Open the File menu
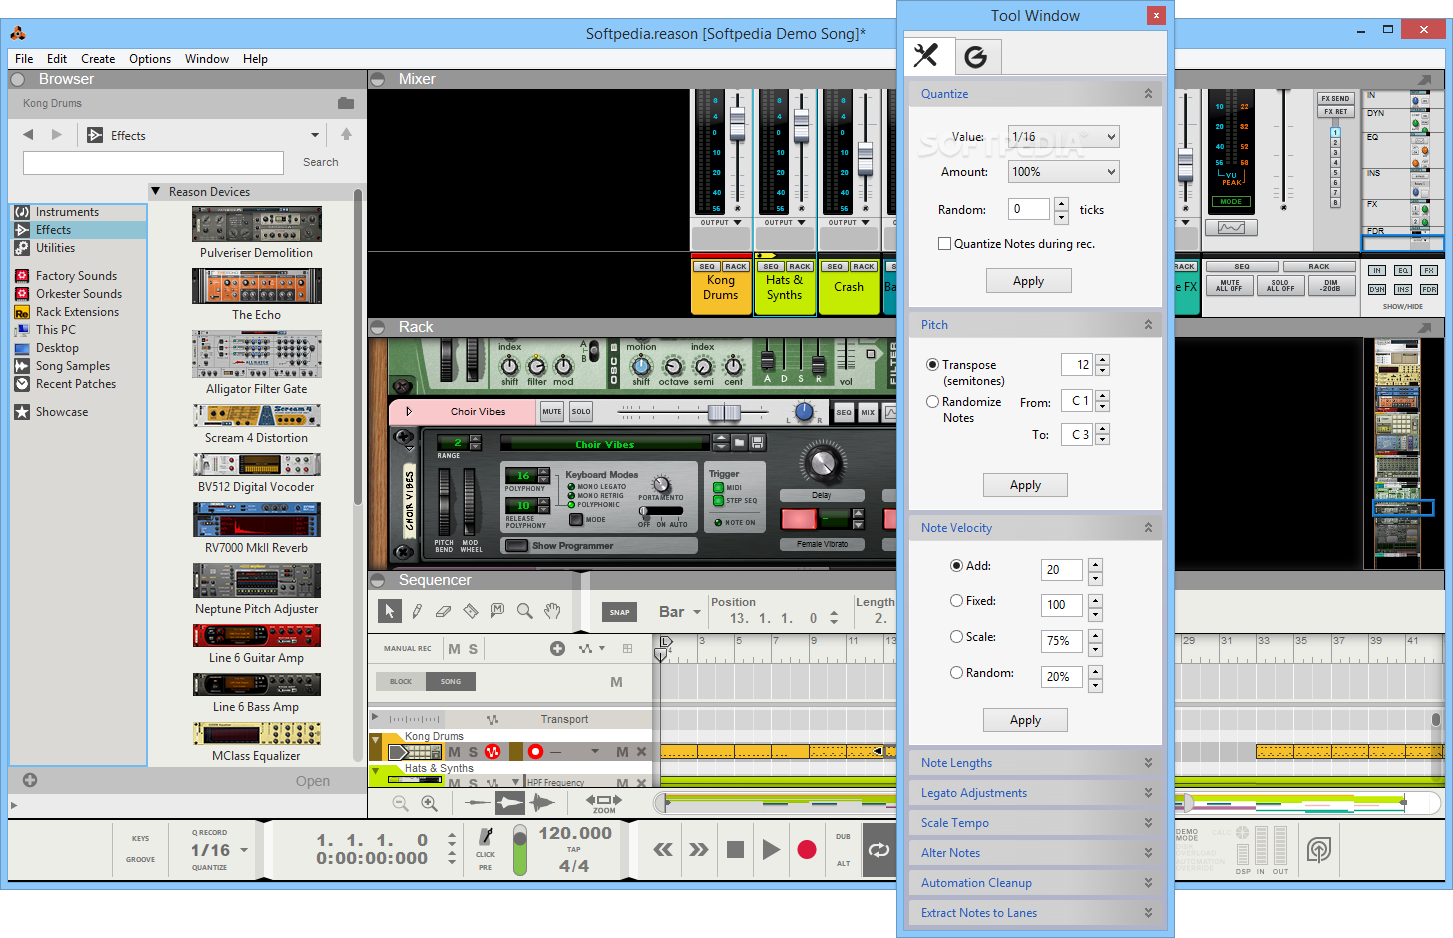The image size is (1453, 938). coord(24,59)
